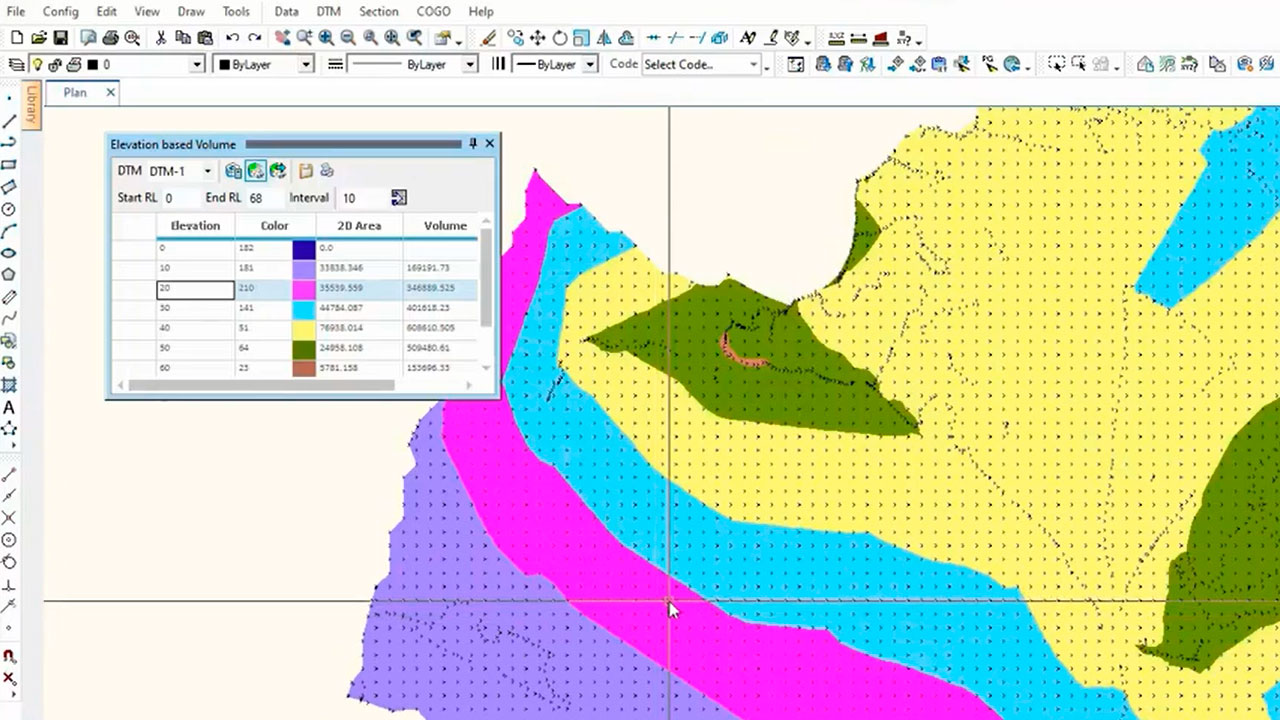The image size is (1280, 720).
Task: Click the magenta color swatch for elevation 20
Action: 304,288
